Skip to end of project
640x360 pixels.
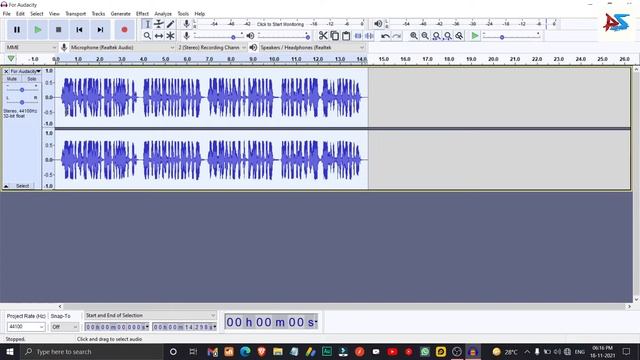[100, 30]
